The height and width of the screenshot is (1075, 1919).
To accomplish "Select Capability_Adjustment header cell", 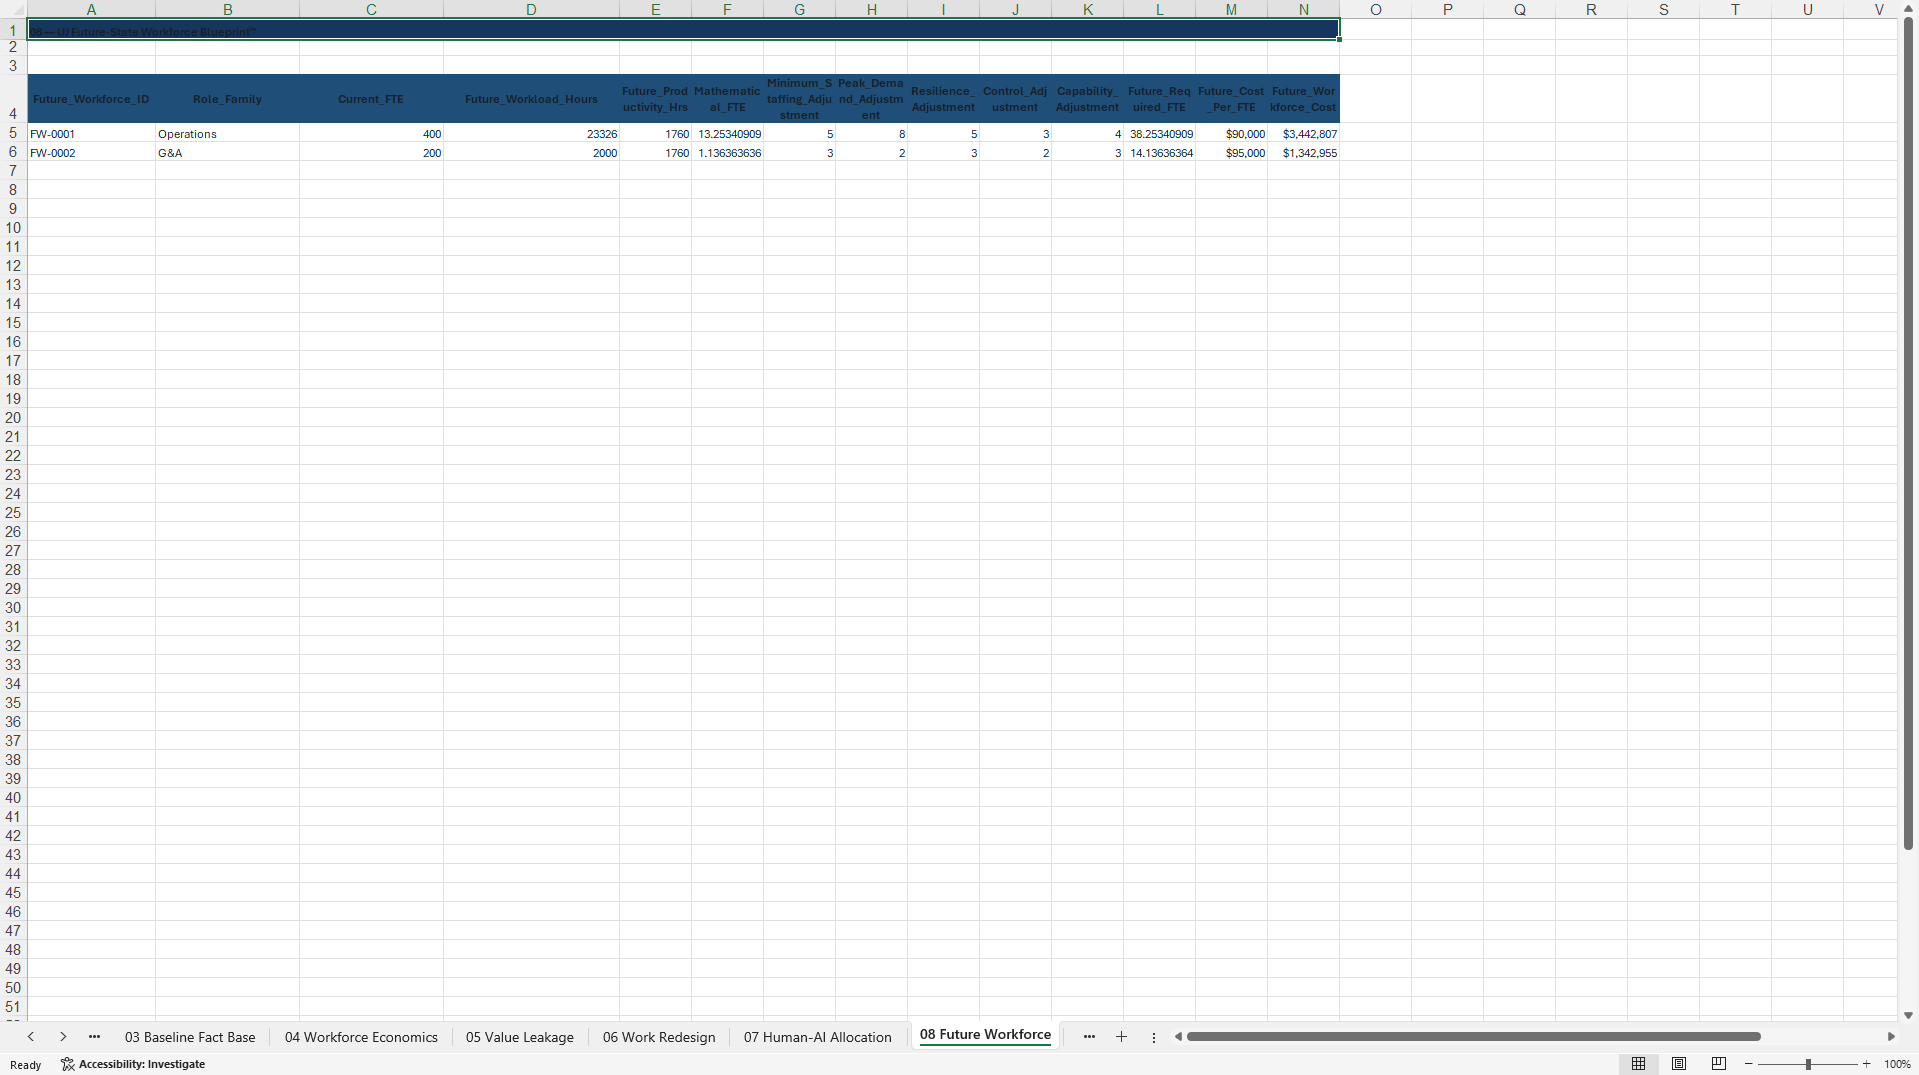I will (1087, 99).
